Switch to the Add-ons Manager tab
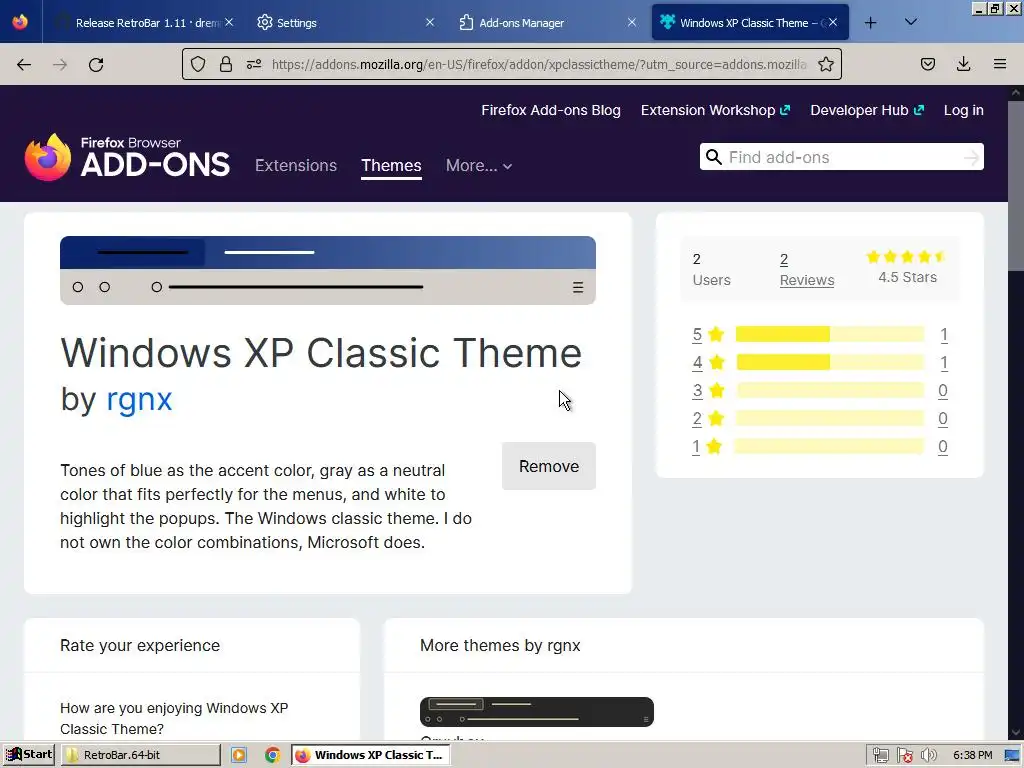The image size is (1024, 768). pos(547,22)
